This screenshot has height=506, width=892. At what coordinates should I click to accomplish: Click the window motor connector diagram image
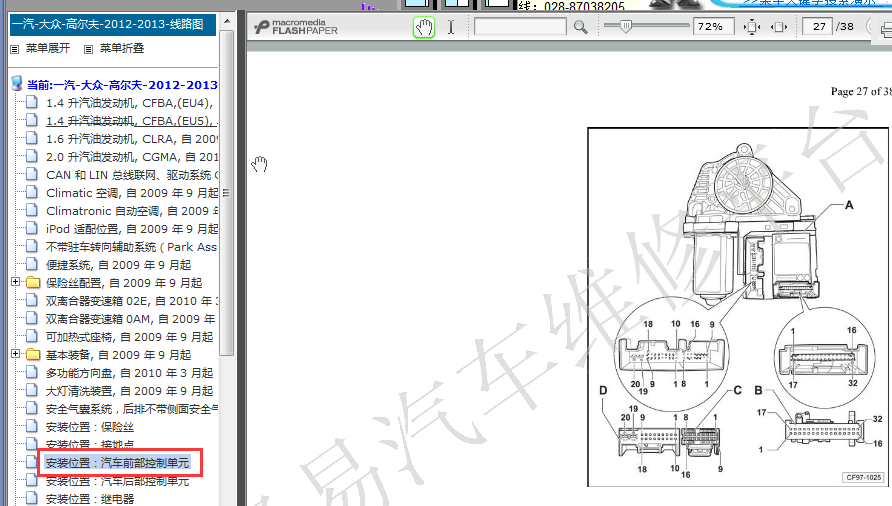pos(738,307)
